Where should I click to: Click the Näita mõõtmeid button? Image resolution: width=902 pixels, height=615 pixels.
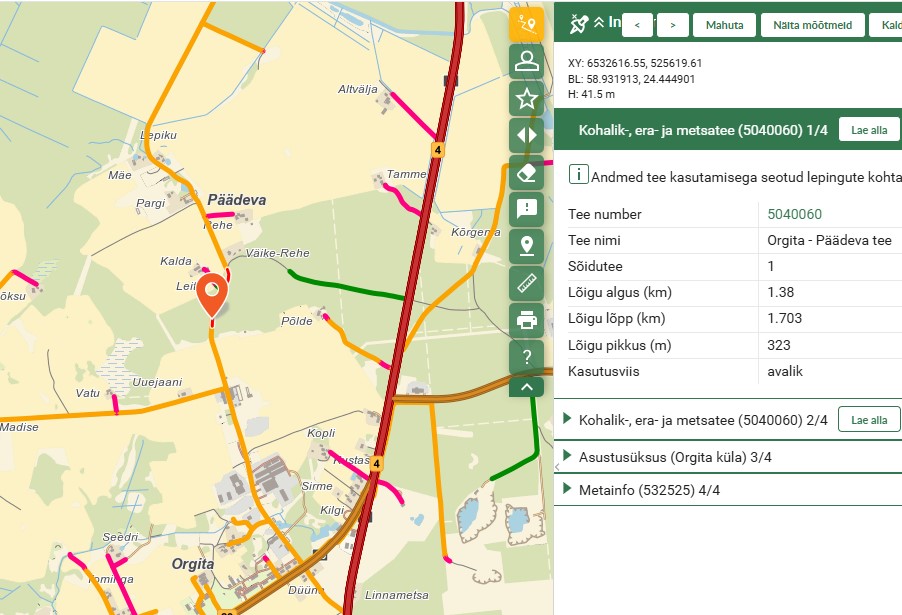(811, 25)
